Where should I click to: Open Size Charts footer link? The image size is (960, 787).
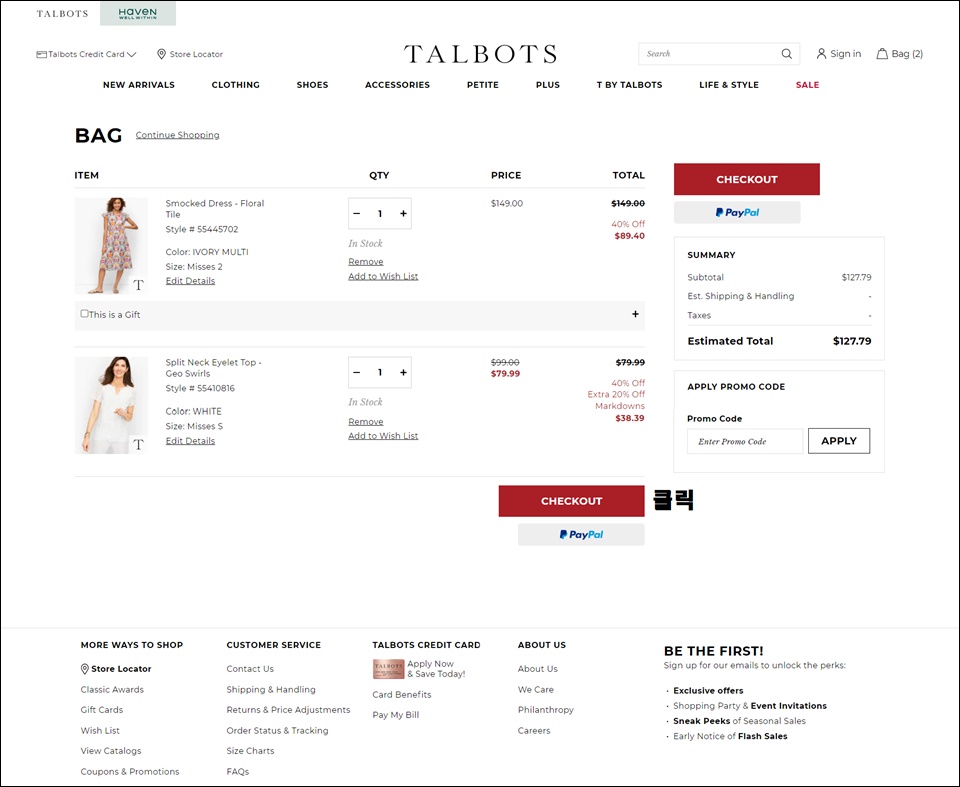pyautogui.click(x=250, y=751)
